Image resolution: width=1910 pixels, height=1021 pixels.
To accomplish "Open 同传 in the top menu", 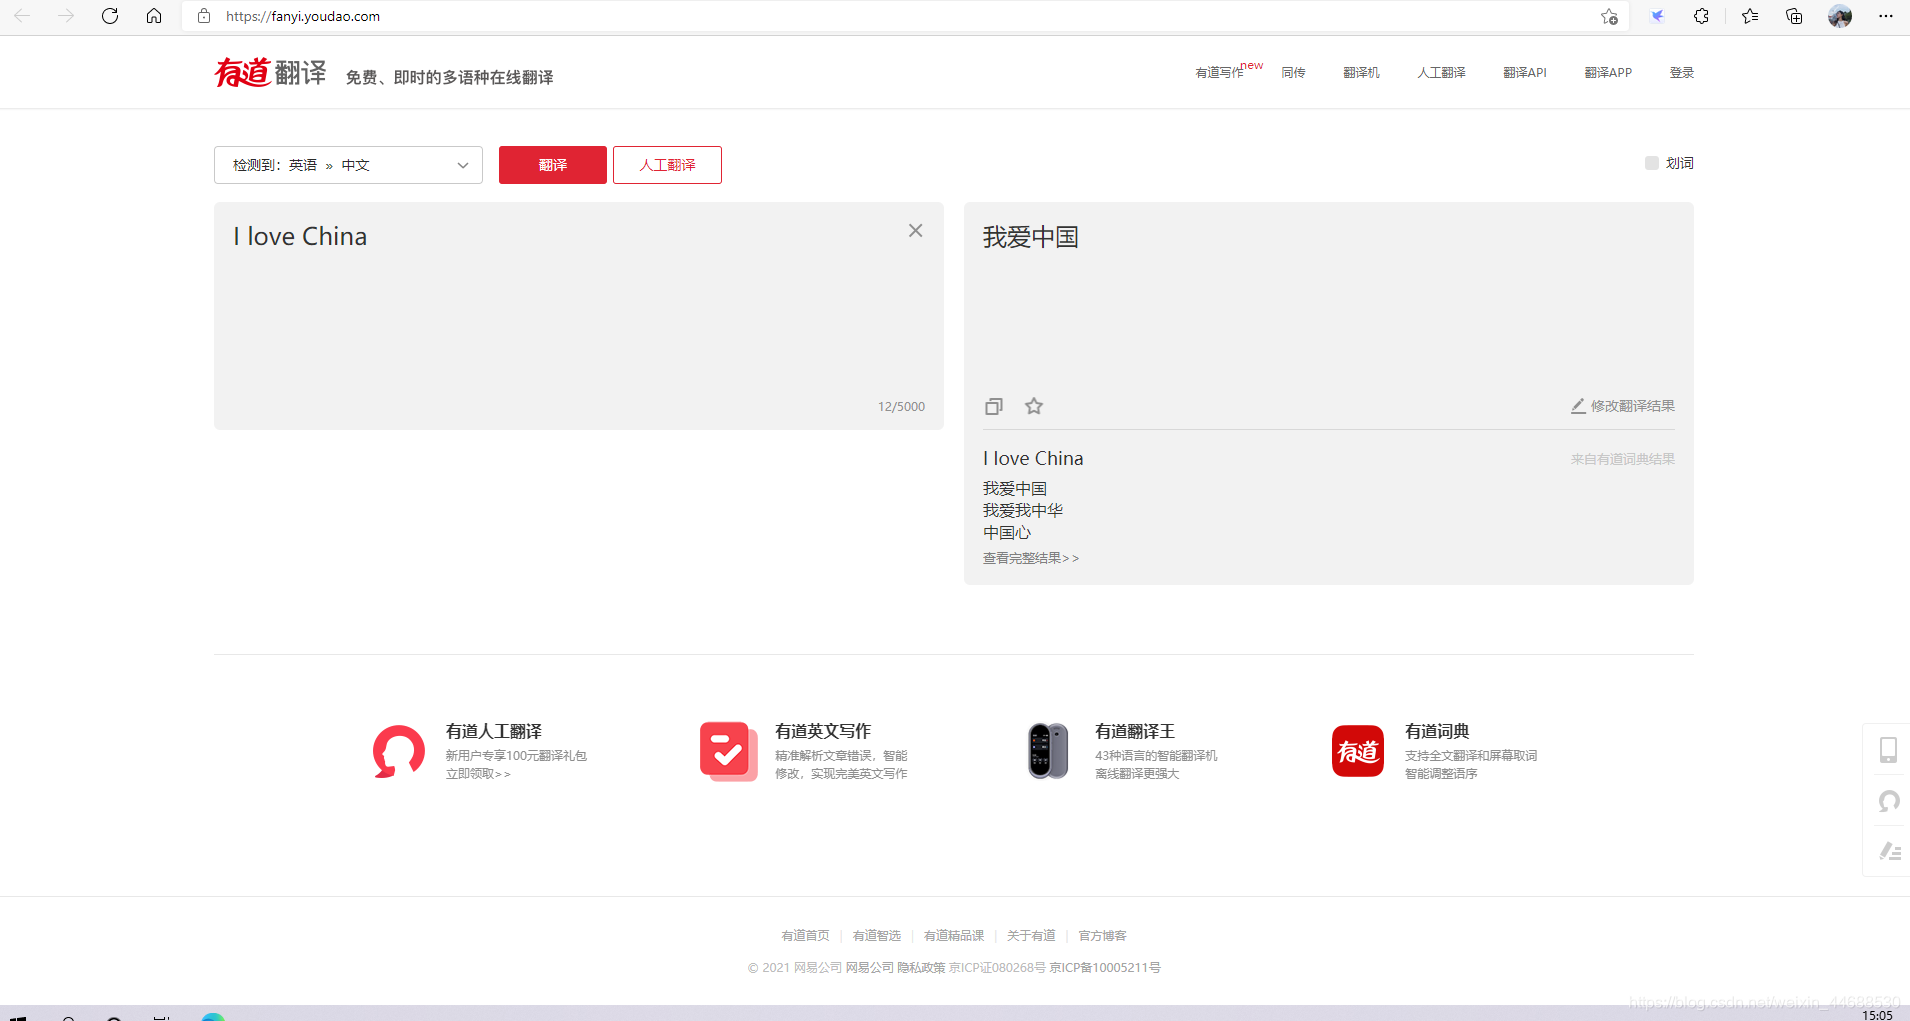I will tap(1293, 72).
